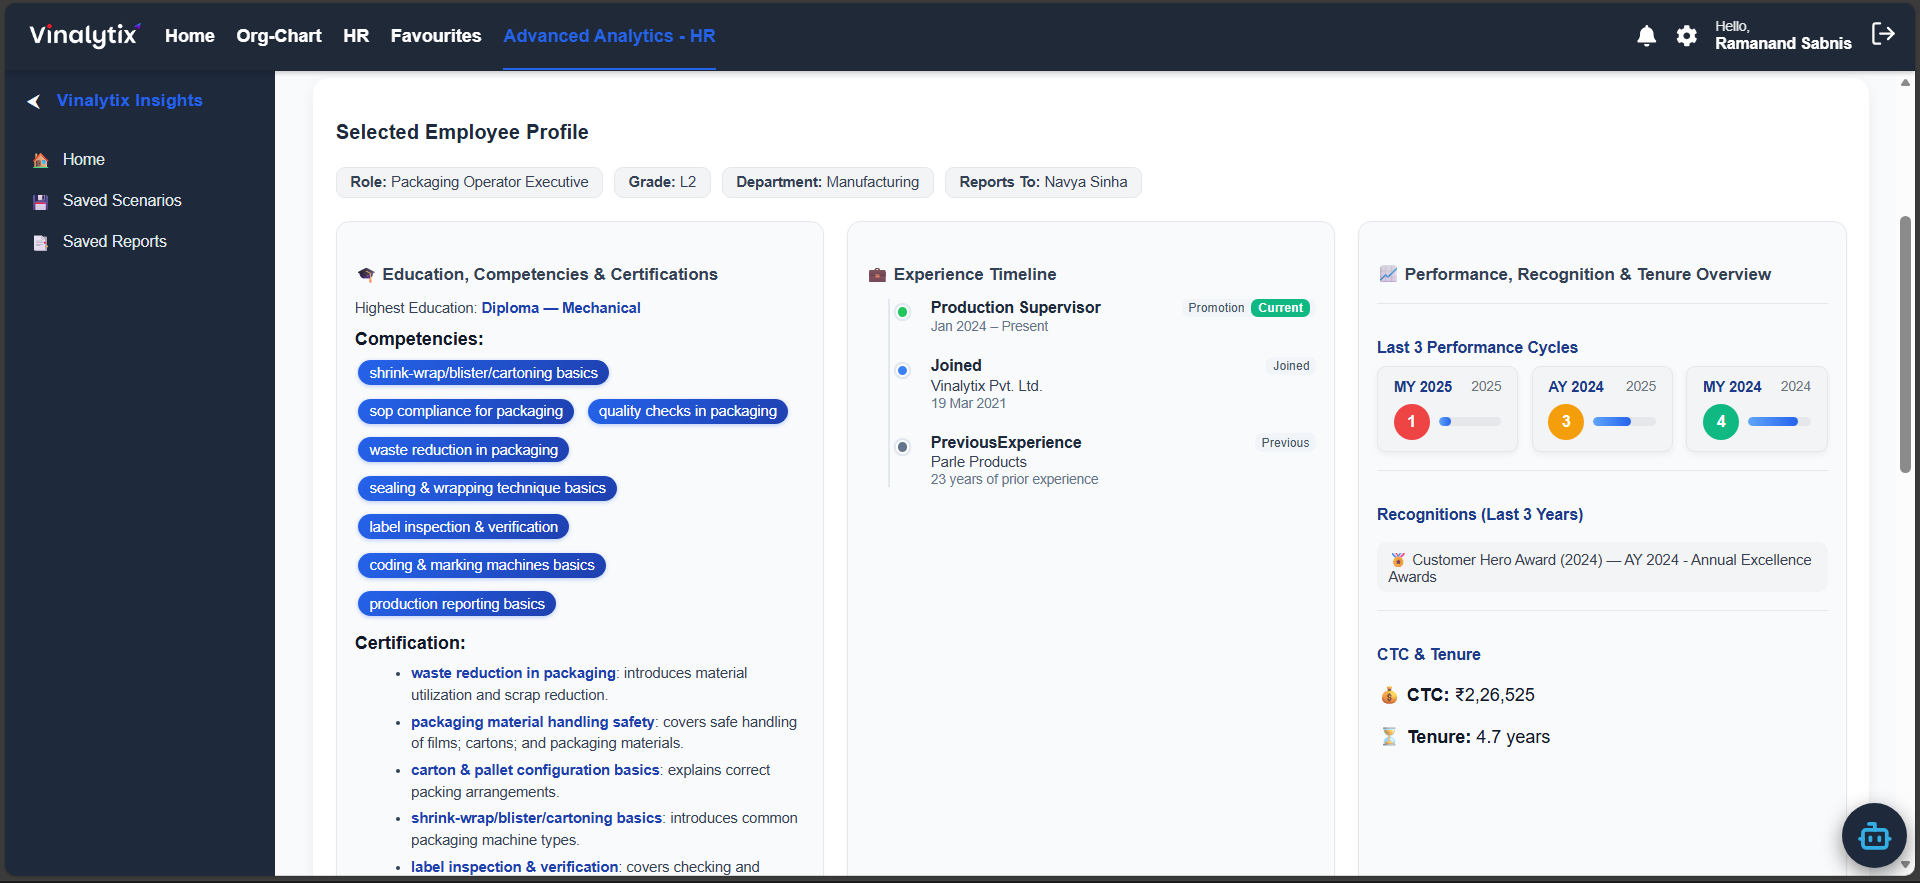The image size is (1920, 883).
Task: Click sop compliance for packaging chip
Action: (466, 411)
